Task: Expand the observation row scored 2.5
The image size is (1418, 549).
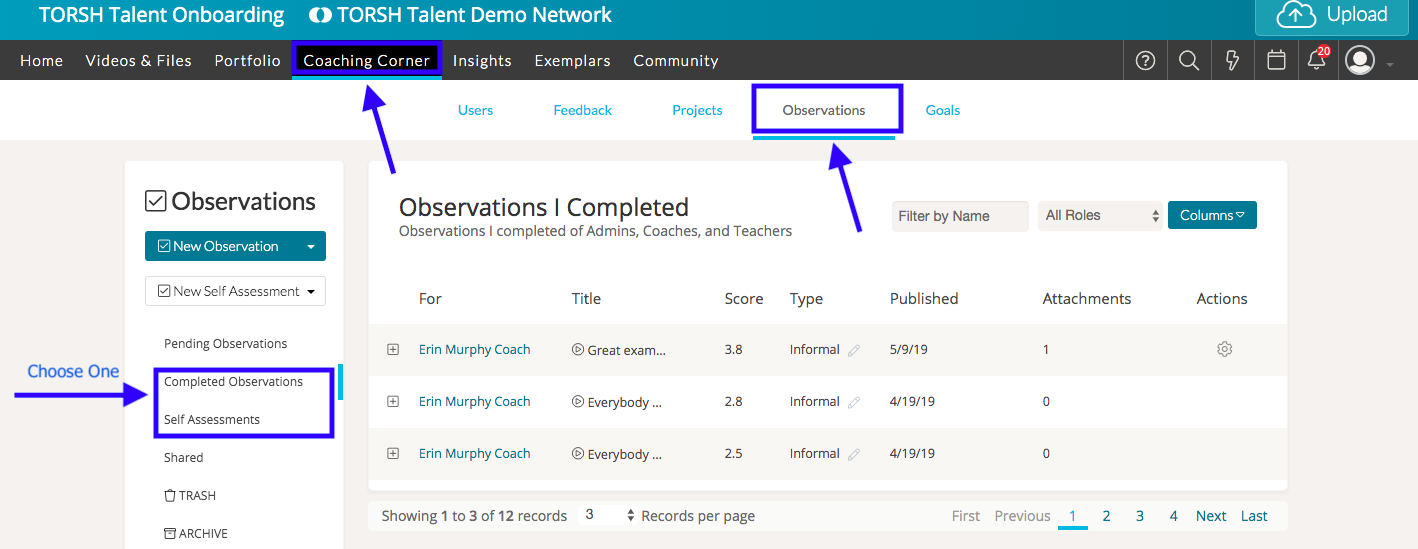Action: pos(393,453)
